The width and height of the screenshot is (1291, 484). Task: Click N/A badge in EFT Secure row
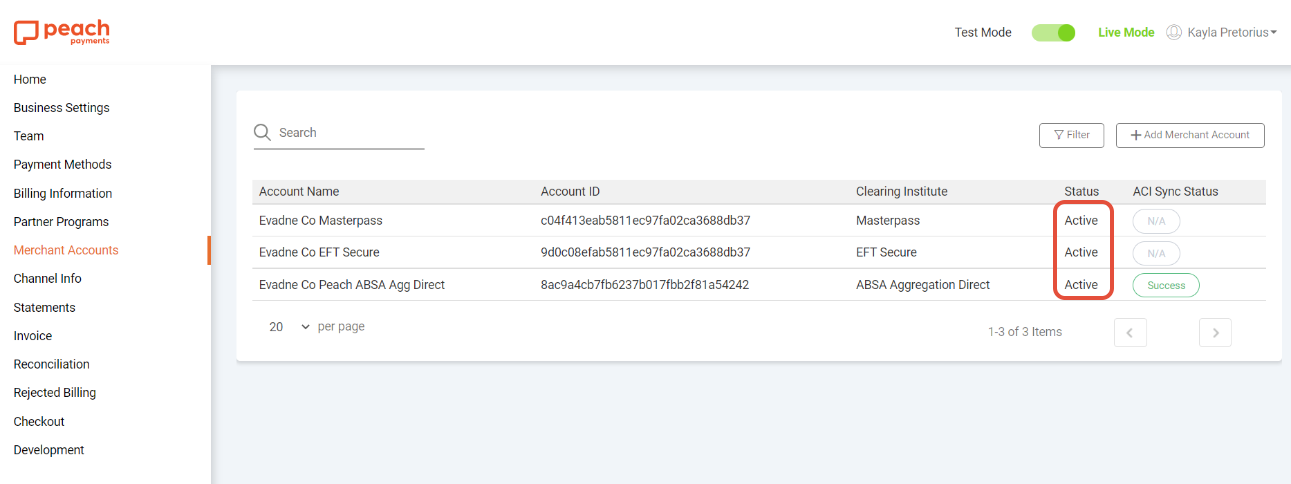point(1156,253)
